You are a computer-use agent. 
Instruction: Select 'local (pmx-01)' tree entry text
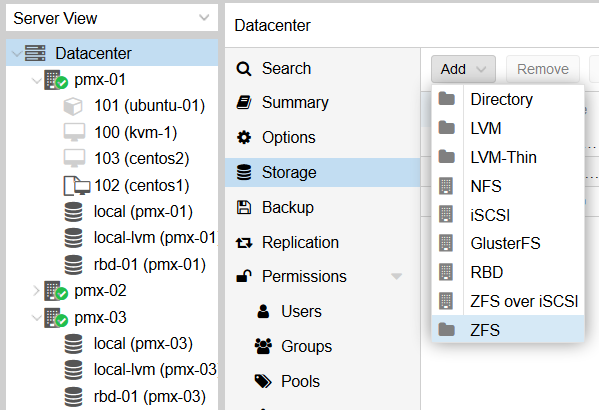coord(143,212)
